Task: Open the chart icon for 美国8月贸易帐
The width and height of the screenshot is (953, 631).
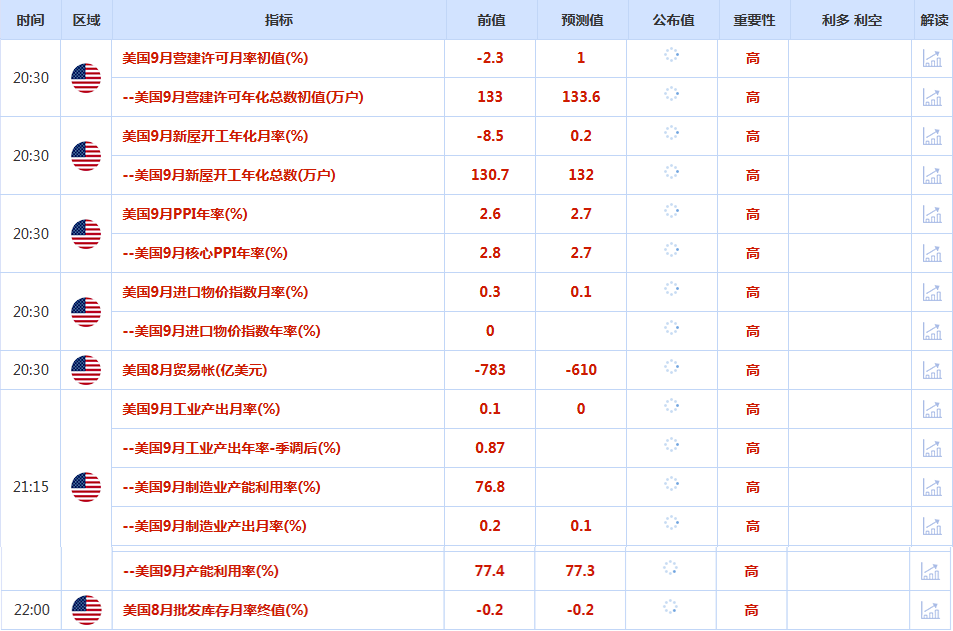Action: tap(932, 371)
